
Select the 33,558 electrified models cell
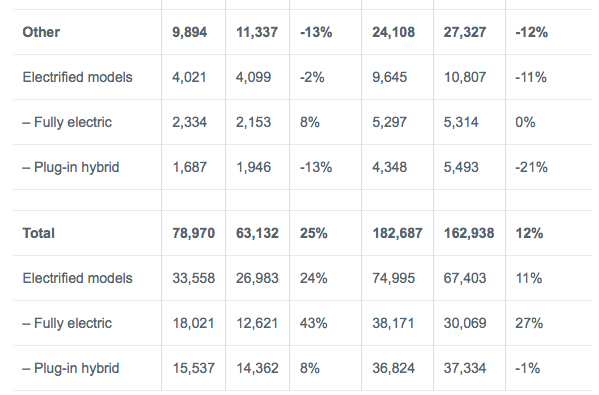click(193, 278)
